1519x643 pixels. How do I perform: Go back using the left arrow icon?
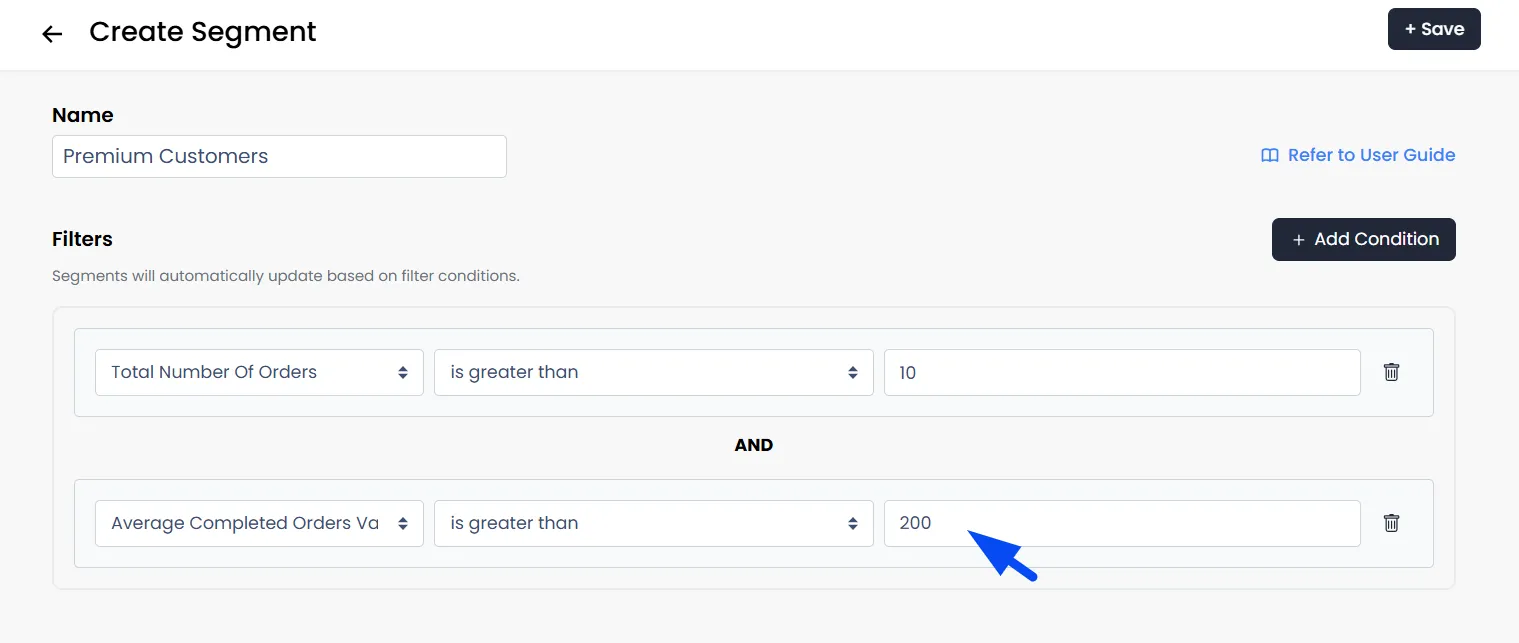click(52, 34)
